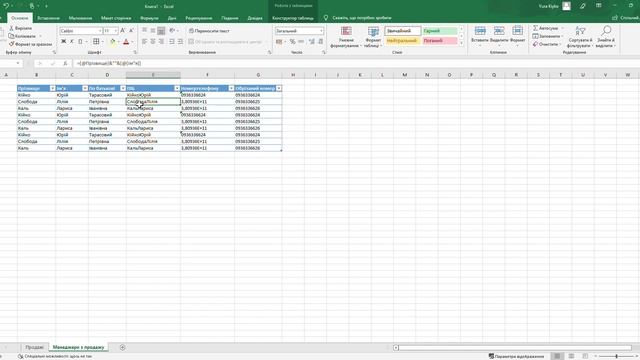Open the font name combo box (Calibri)
640x360 pixels.
pos(81,31)
